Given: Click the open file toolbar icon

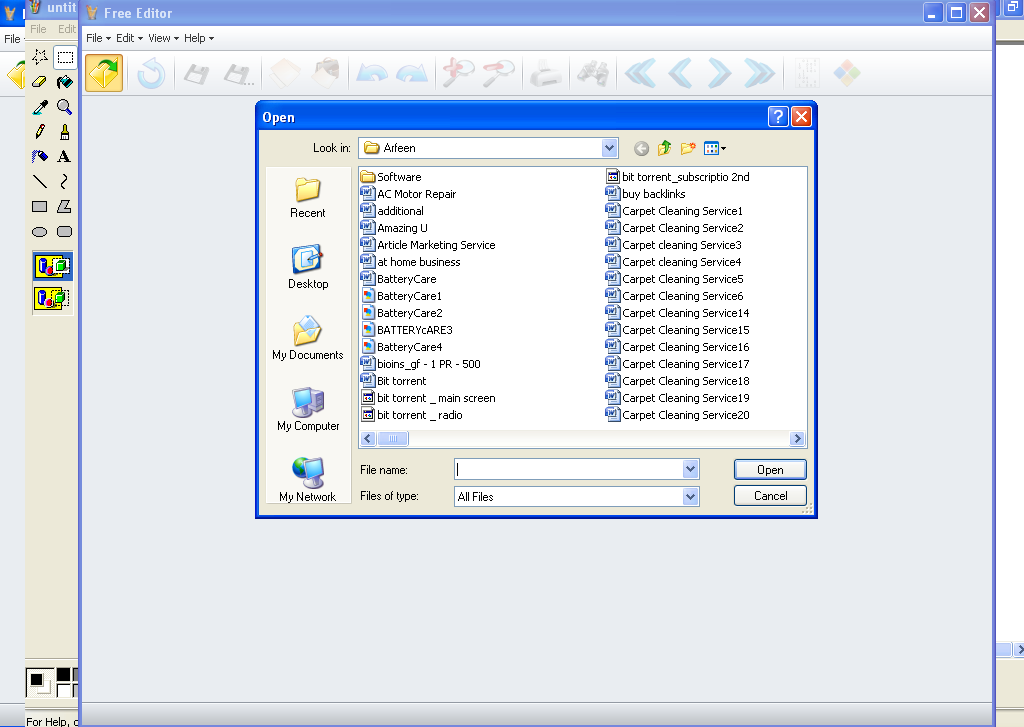Looking at the screenshot, I should point(104,74).
